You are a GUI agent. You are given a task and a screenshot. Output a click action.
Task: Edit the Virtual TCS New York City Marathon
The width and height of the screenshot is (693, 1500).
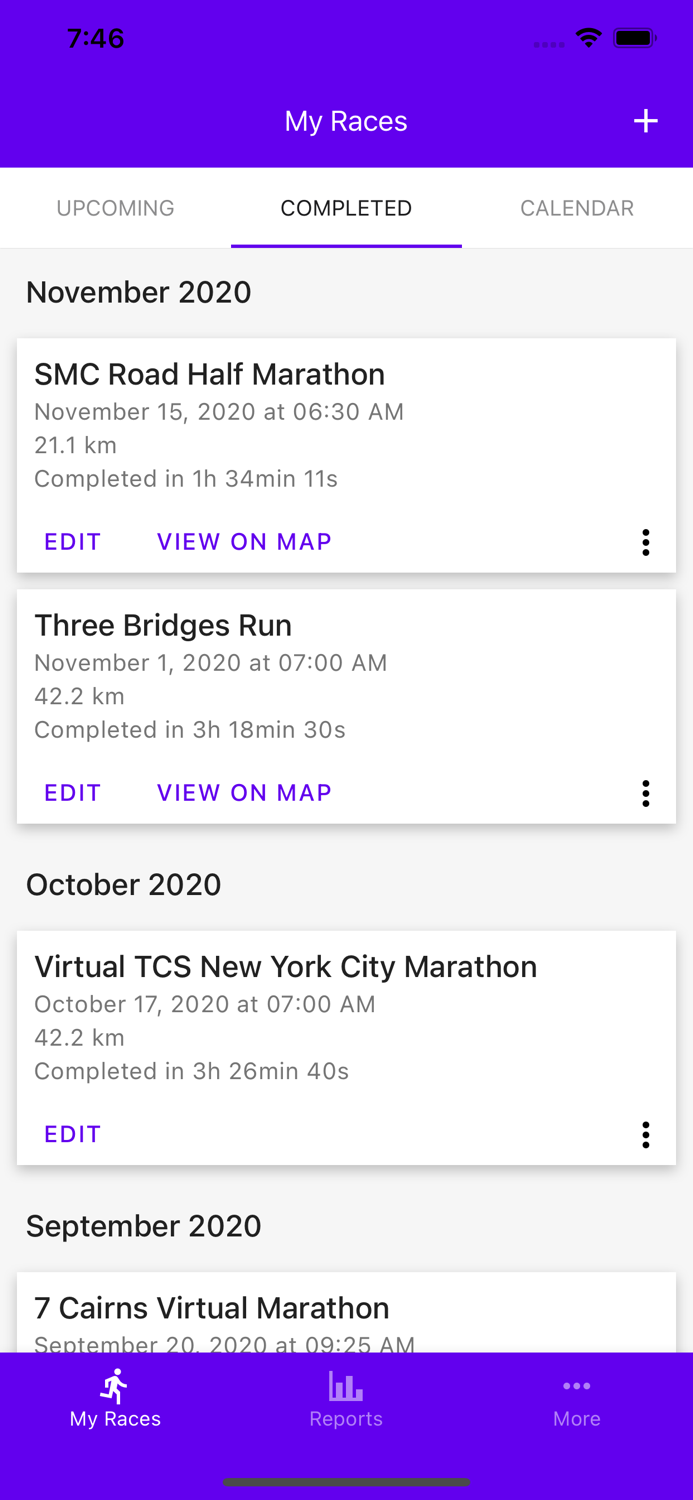coord(71,1134)
